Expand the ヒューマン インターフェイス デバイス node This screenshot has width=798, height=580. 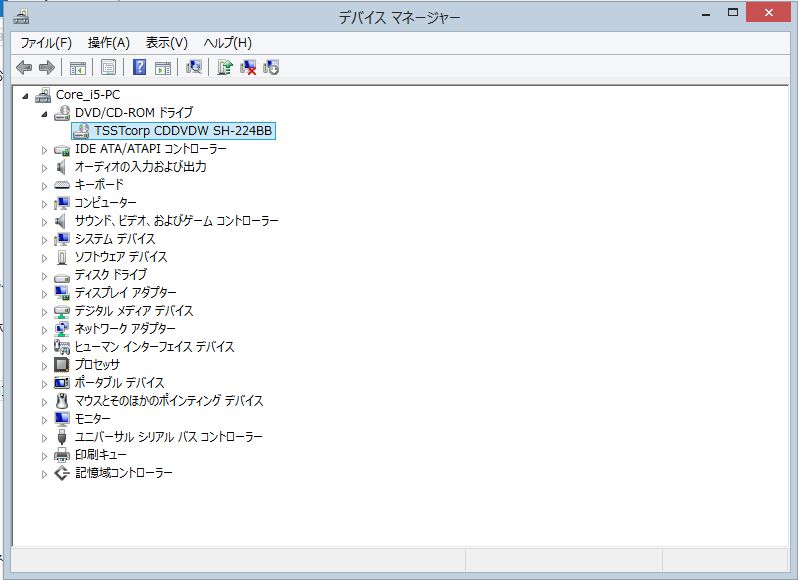coord(44,348)
